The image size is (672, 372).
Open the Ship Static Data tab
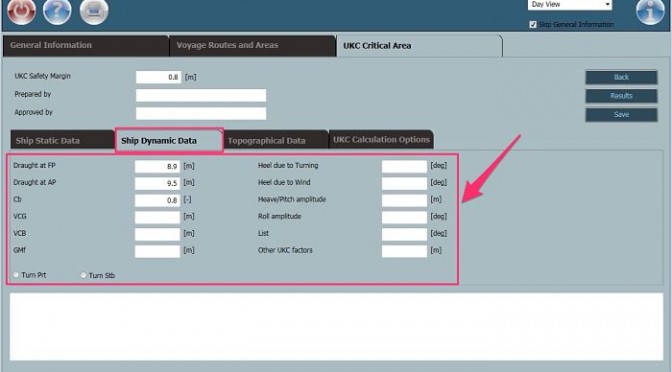point(63,140)
